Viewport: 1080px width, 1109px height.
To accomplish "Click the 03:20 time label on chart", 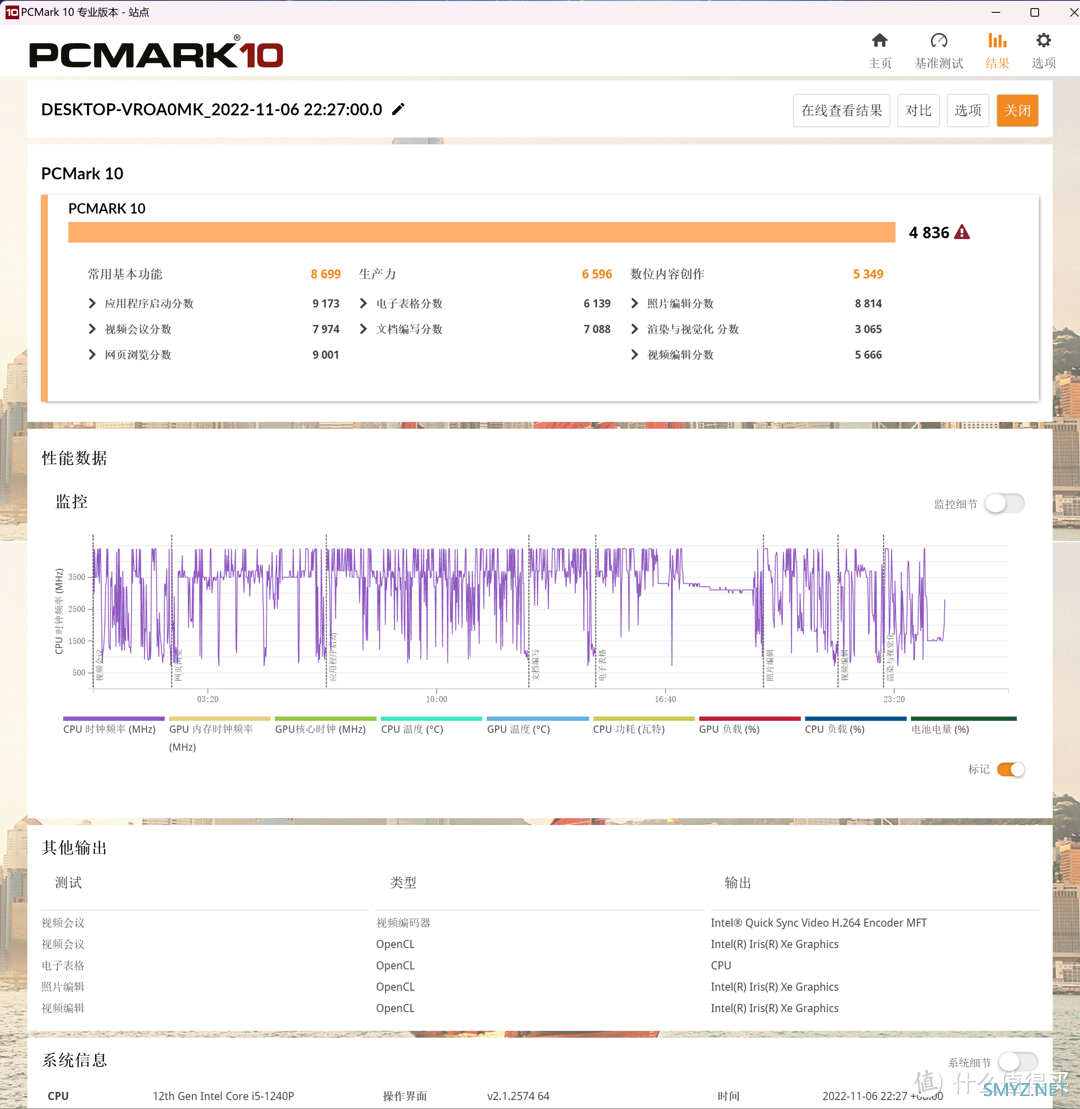I will 207,699.
